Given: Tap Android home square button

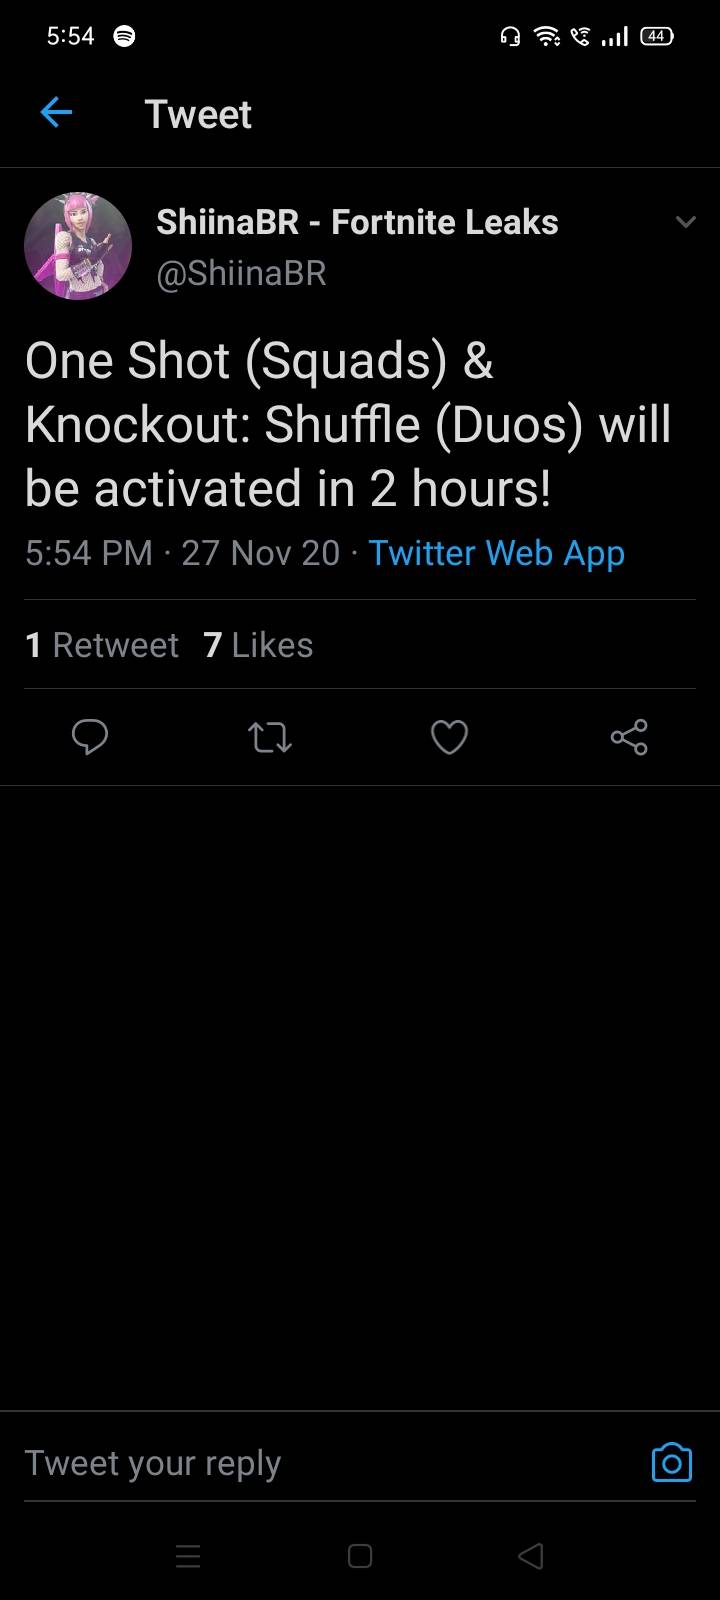Looking at the screenshot, I should [x=360, y=1556].
